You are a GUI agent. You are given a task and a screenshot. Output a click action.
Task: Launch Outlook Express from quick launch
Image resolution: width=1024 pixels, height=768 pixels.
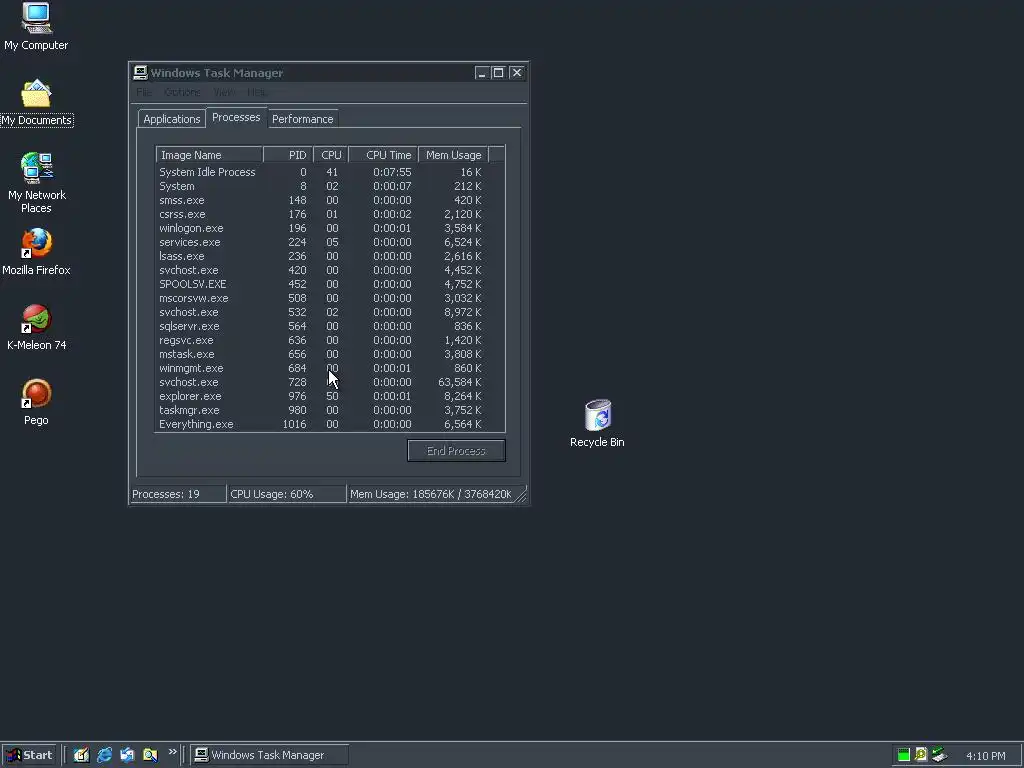coord(127,755)
